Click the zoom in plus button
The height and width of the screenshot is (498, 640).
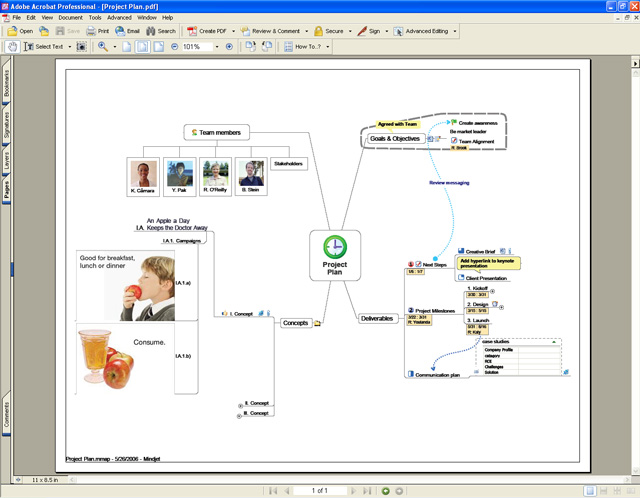tap(229, 46)
